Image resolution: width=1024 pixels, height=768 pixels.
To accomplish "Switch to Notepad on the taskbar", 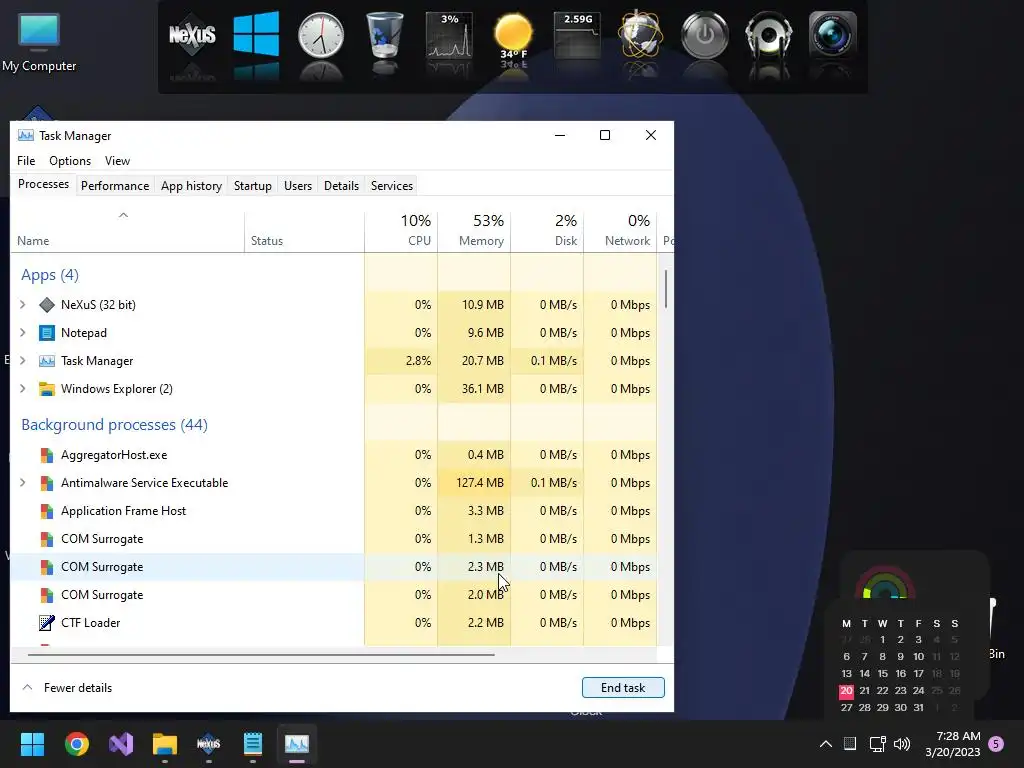I will tap(253, 743).
